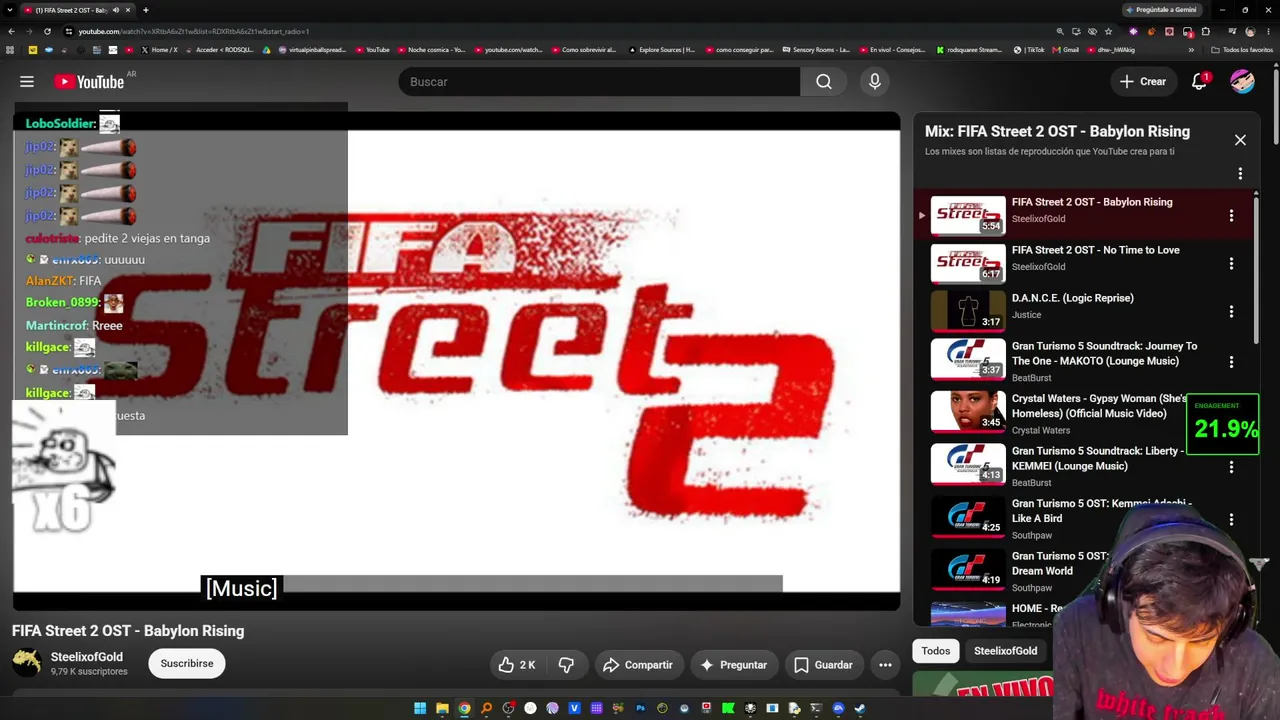Play D.A.N.C.E. (Logic Reprise) thumbnail

pos(968,311)
